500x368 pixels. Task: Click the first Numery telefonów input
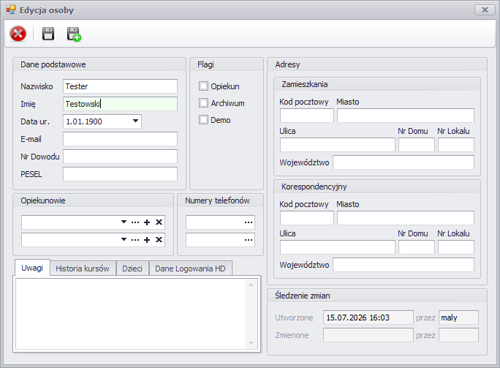click(x=220, y=222)
